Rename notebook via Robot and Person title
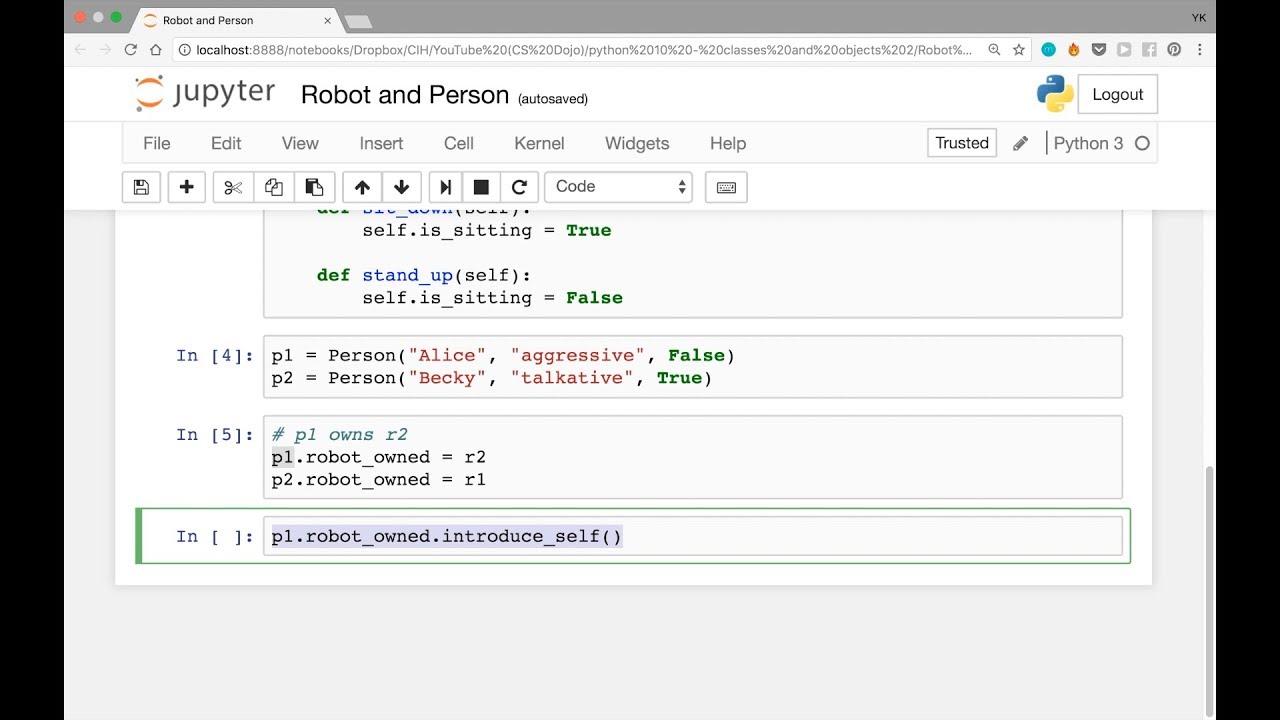Viewport: 1280px width, 720px height. pos(405,95)
